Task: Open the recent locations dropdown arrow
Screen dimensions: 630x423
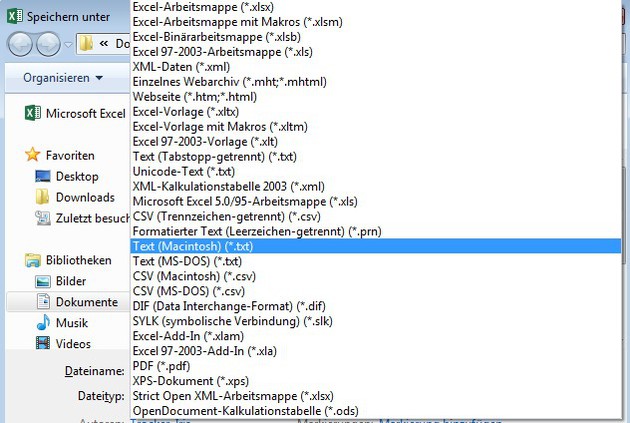Action: (68, 44)
